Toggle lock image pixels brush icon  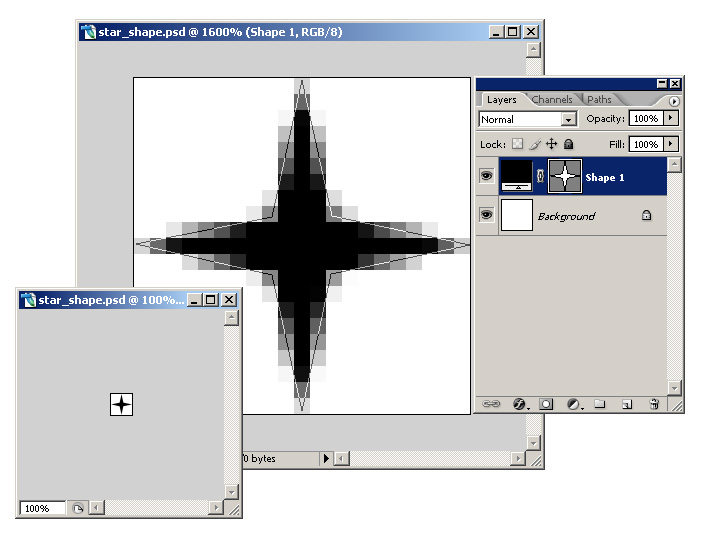[x=535, y=144]
